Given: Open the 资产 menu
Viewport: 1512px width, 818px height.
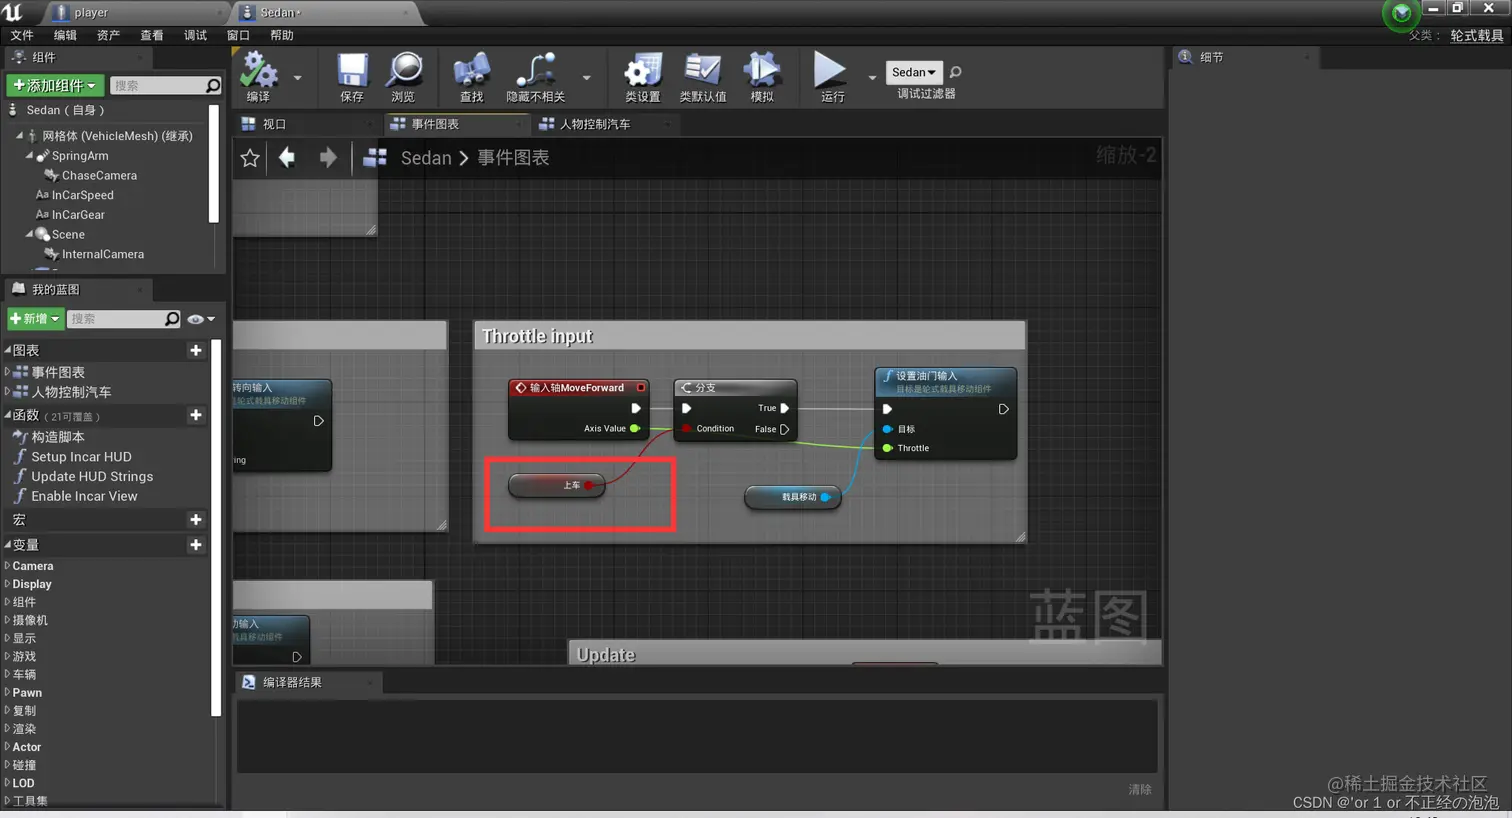Looking at the screenshot, I should coord(108,35).
